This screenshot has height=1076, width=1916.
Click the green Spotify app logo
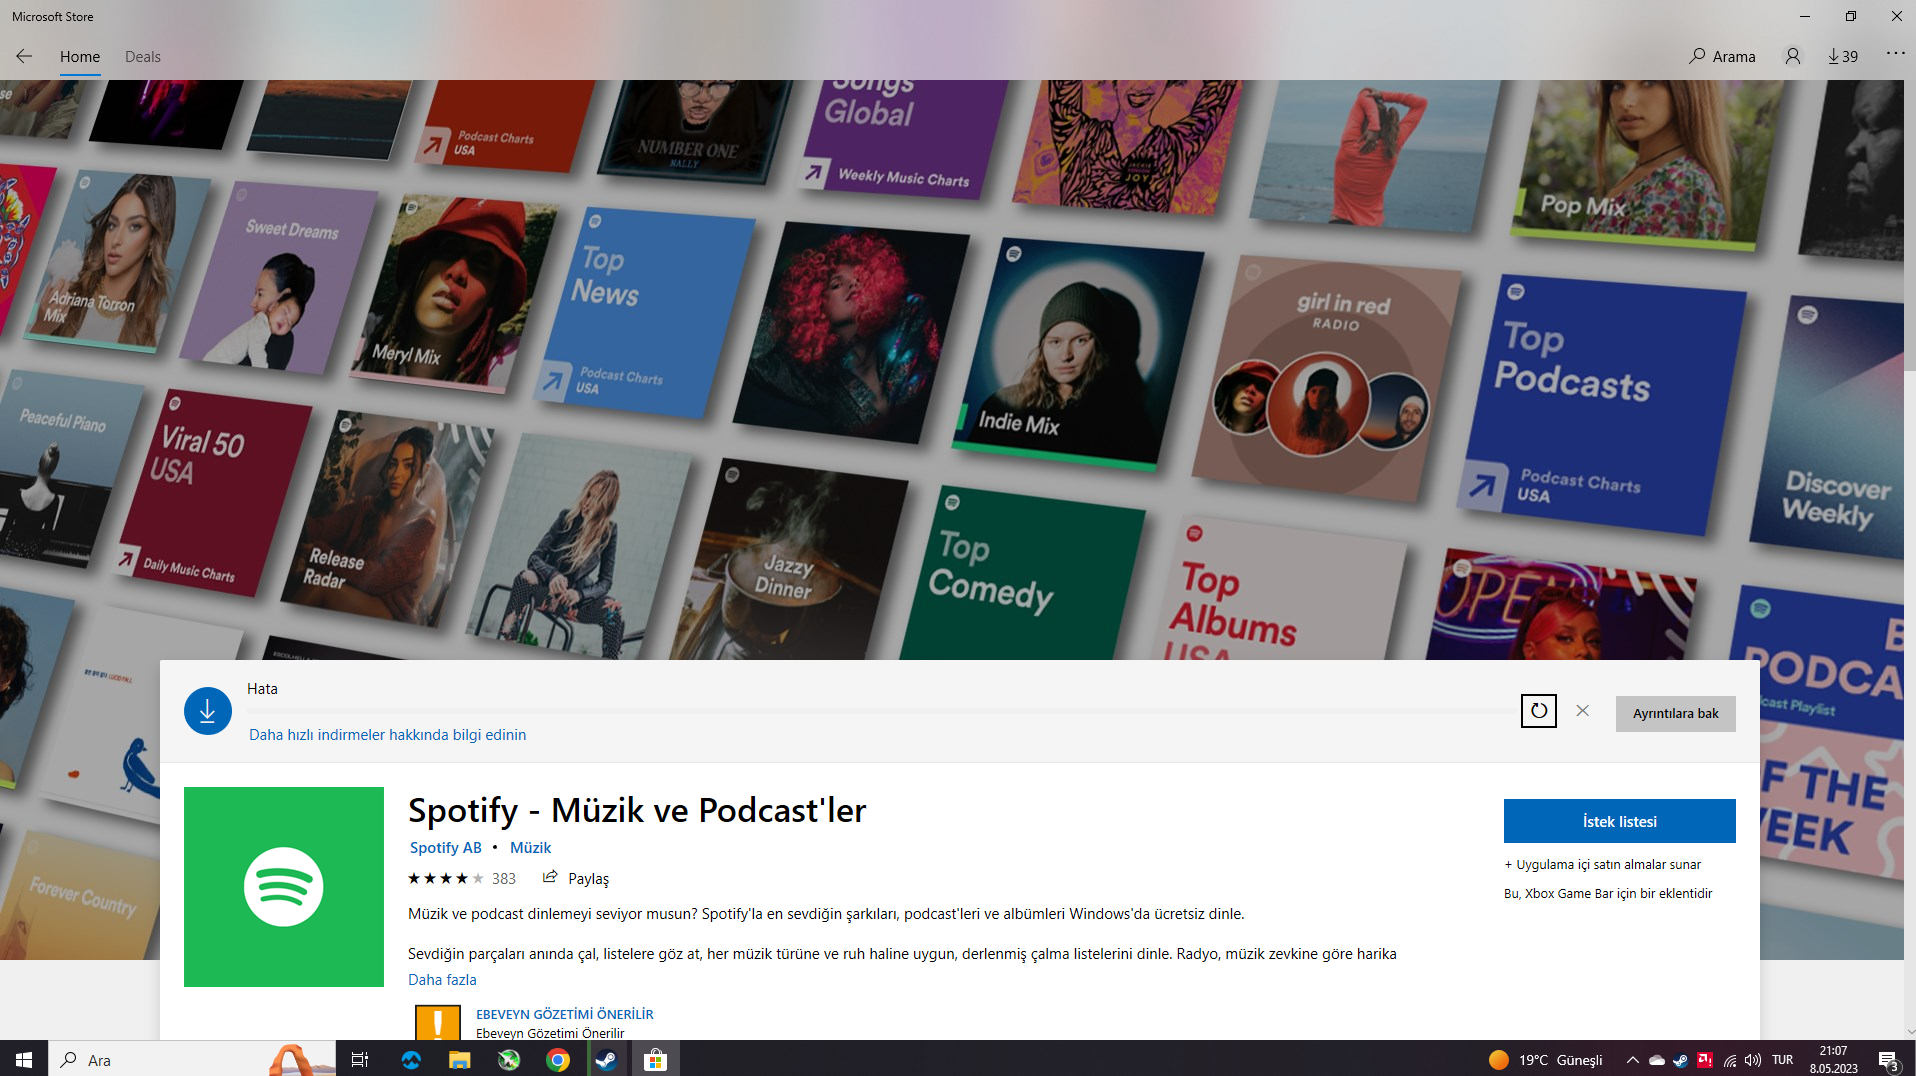pos(284,887)
